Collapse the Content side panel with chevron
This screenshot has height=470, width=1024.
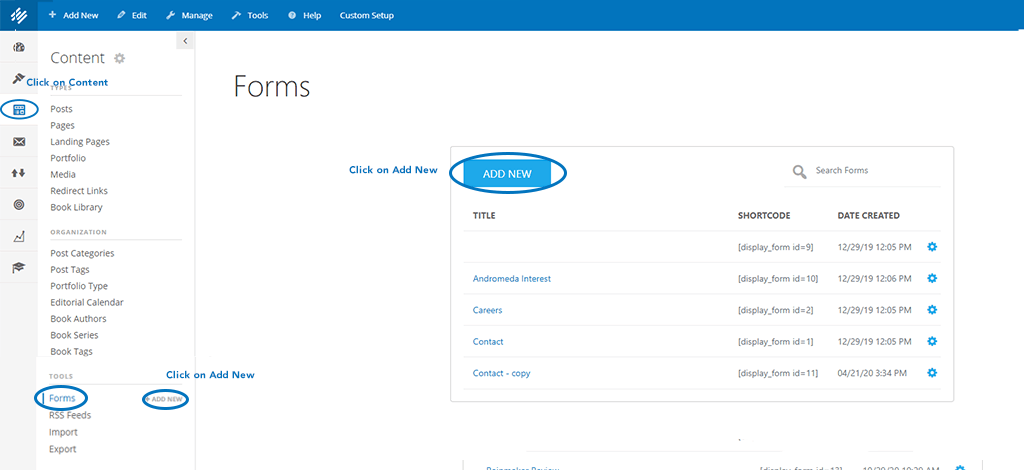click(x=185, y=40)
